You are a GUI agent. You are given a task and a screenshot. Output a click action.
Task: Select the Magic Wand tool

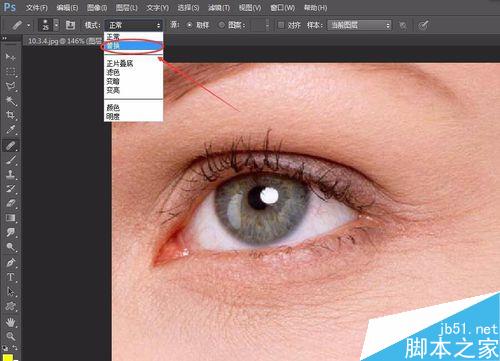click(x=10, y=101)
